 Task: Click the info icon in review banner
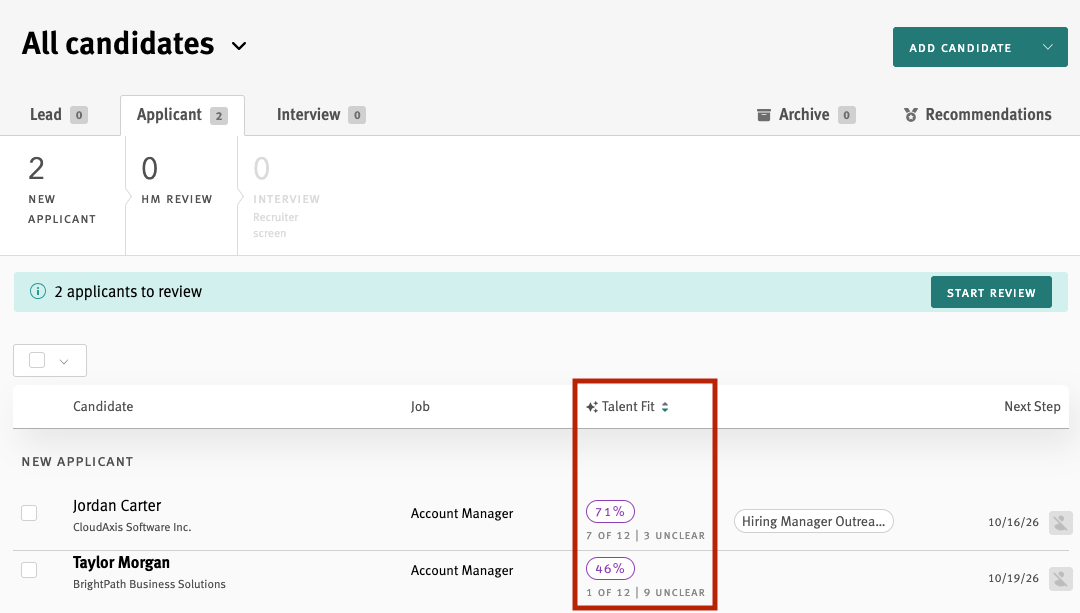pyautogui.click(x=38, y=291)
